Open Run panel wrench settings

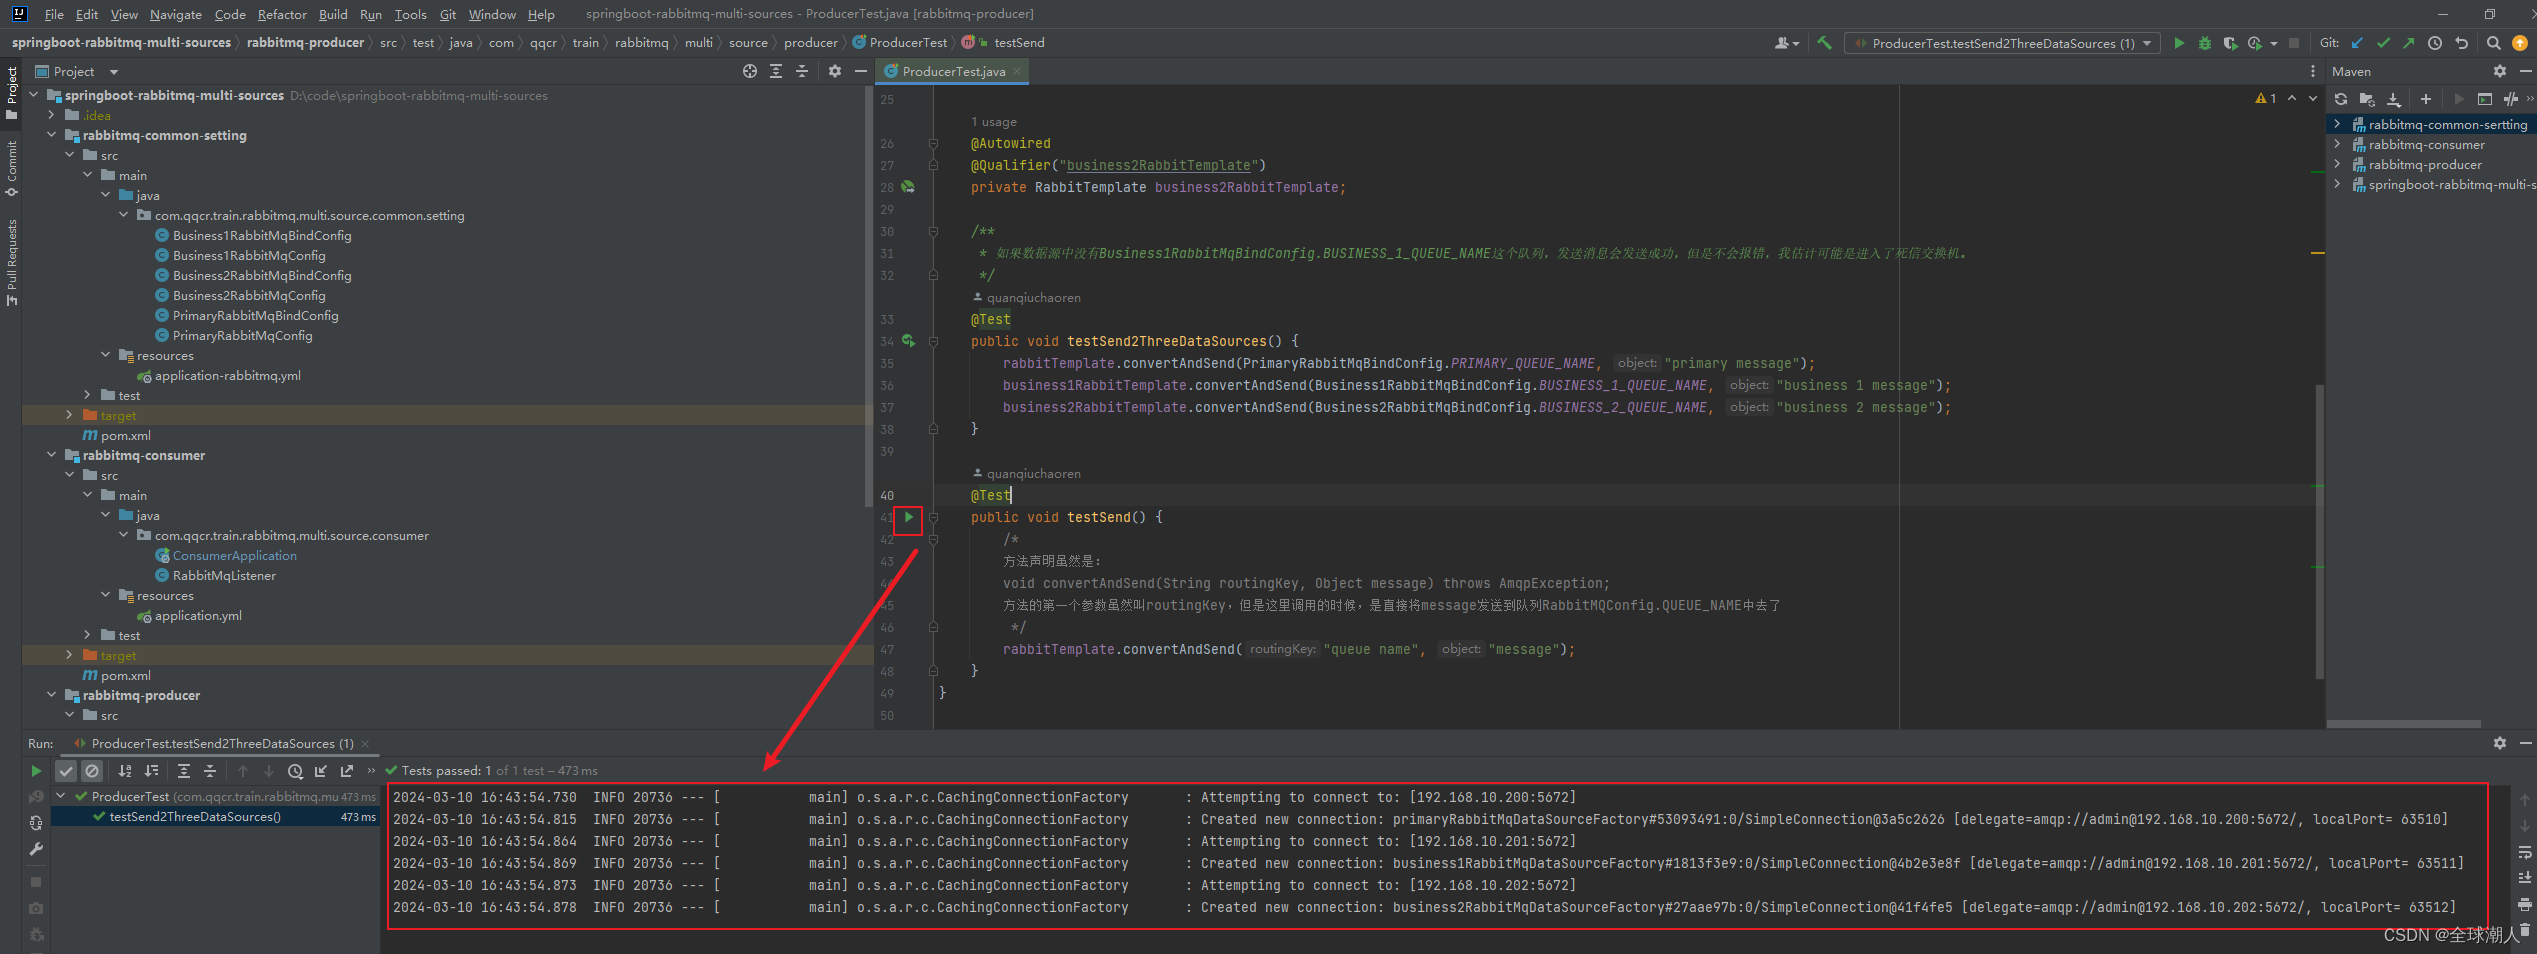36,849
